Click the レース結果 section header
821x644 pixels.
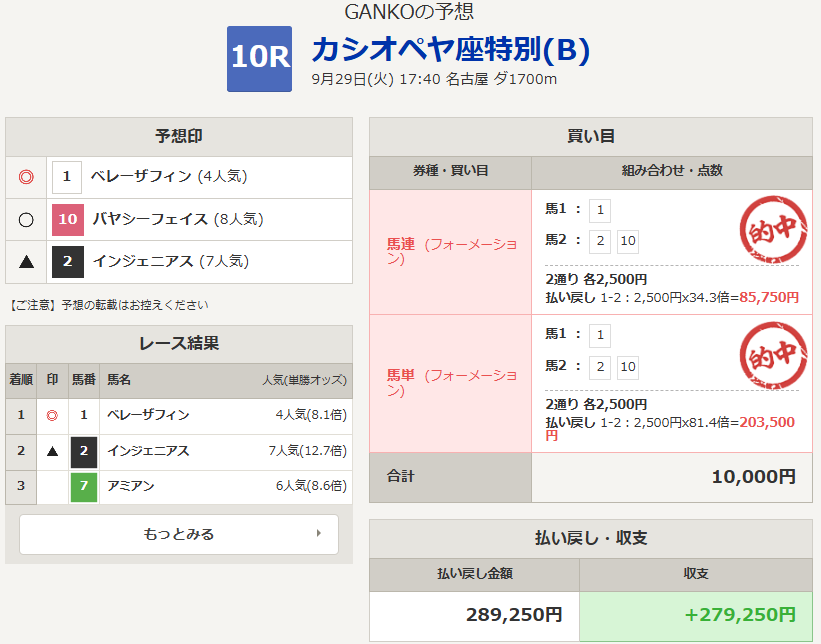(x=179, y=344)
